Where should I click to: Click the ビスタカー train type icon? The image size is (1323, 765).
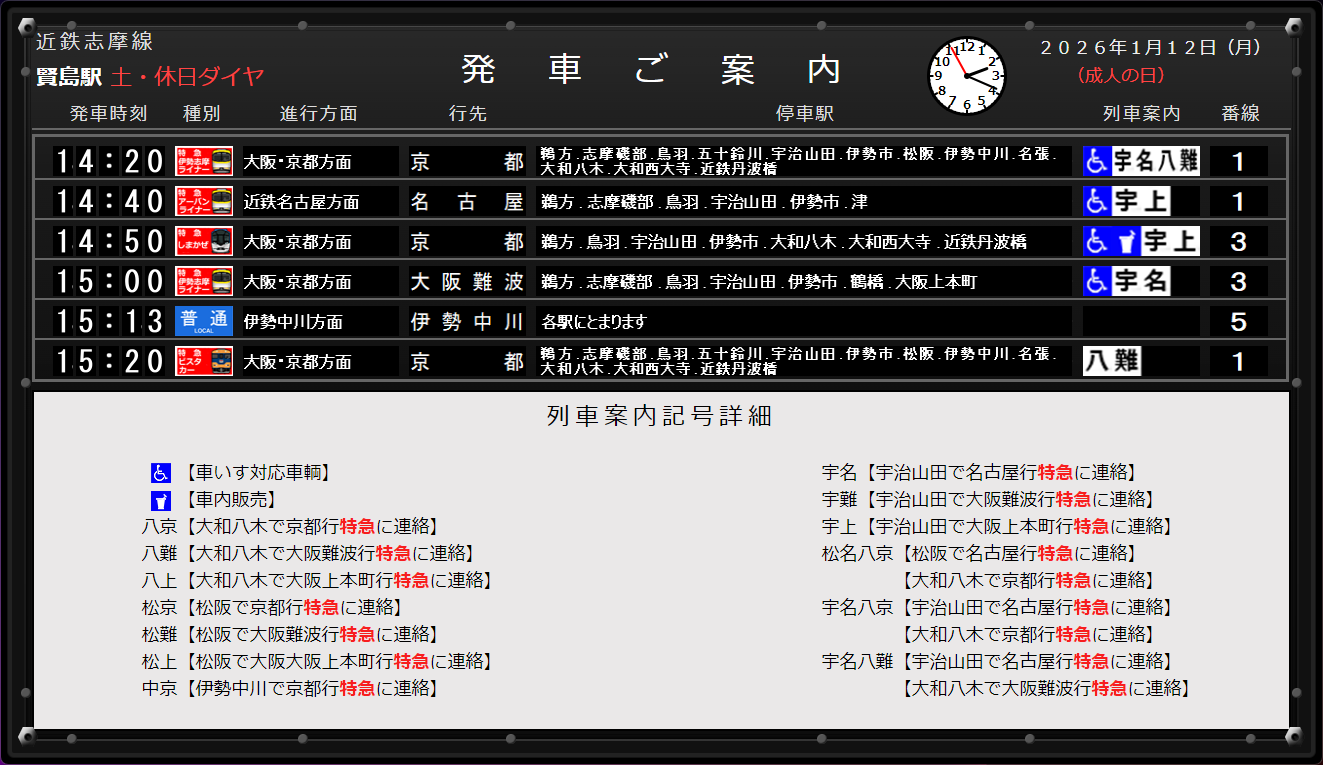point(204,361)
